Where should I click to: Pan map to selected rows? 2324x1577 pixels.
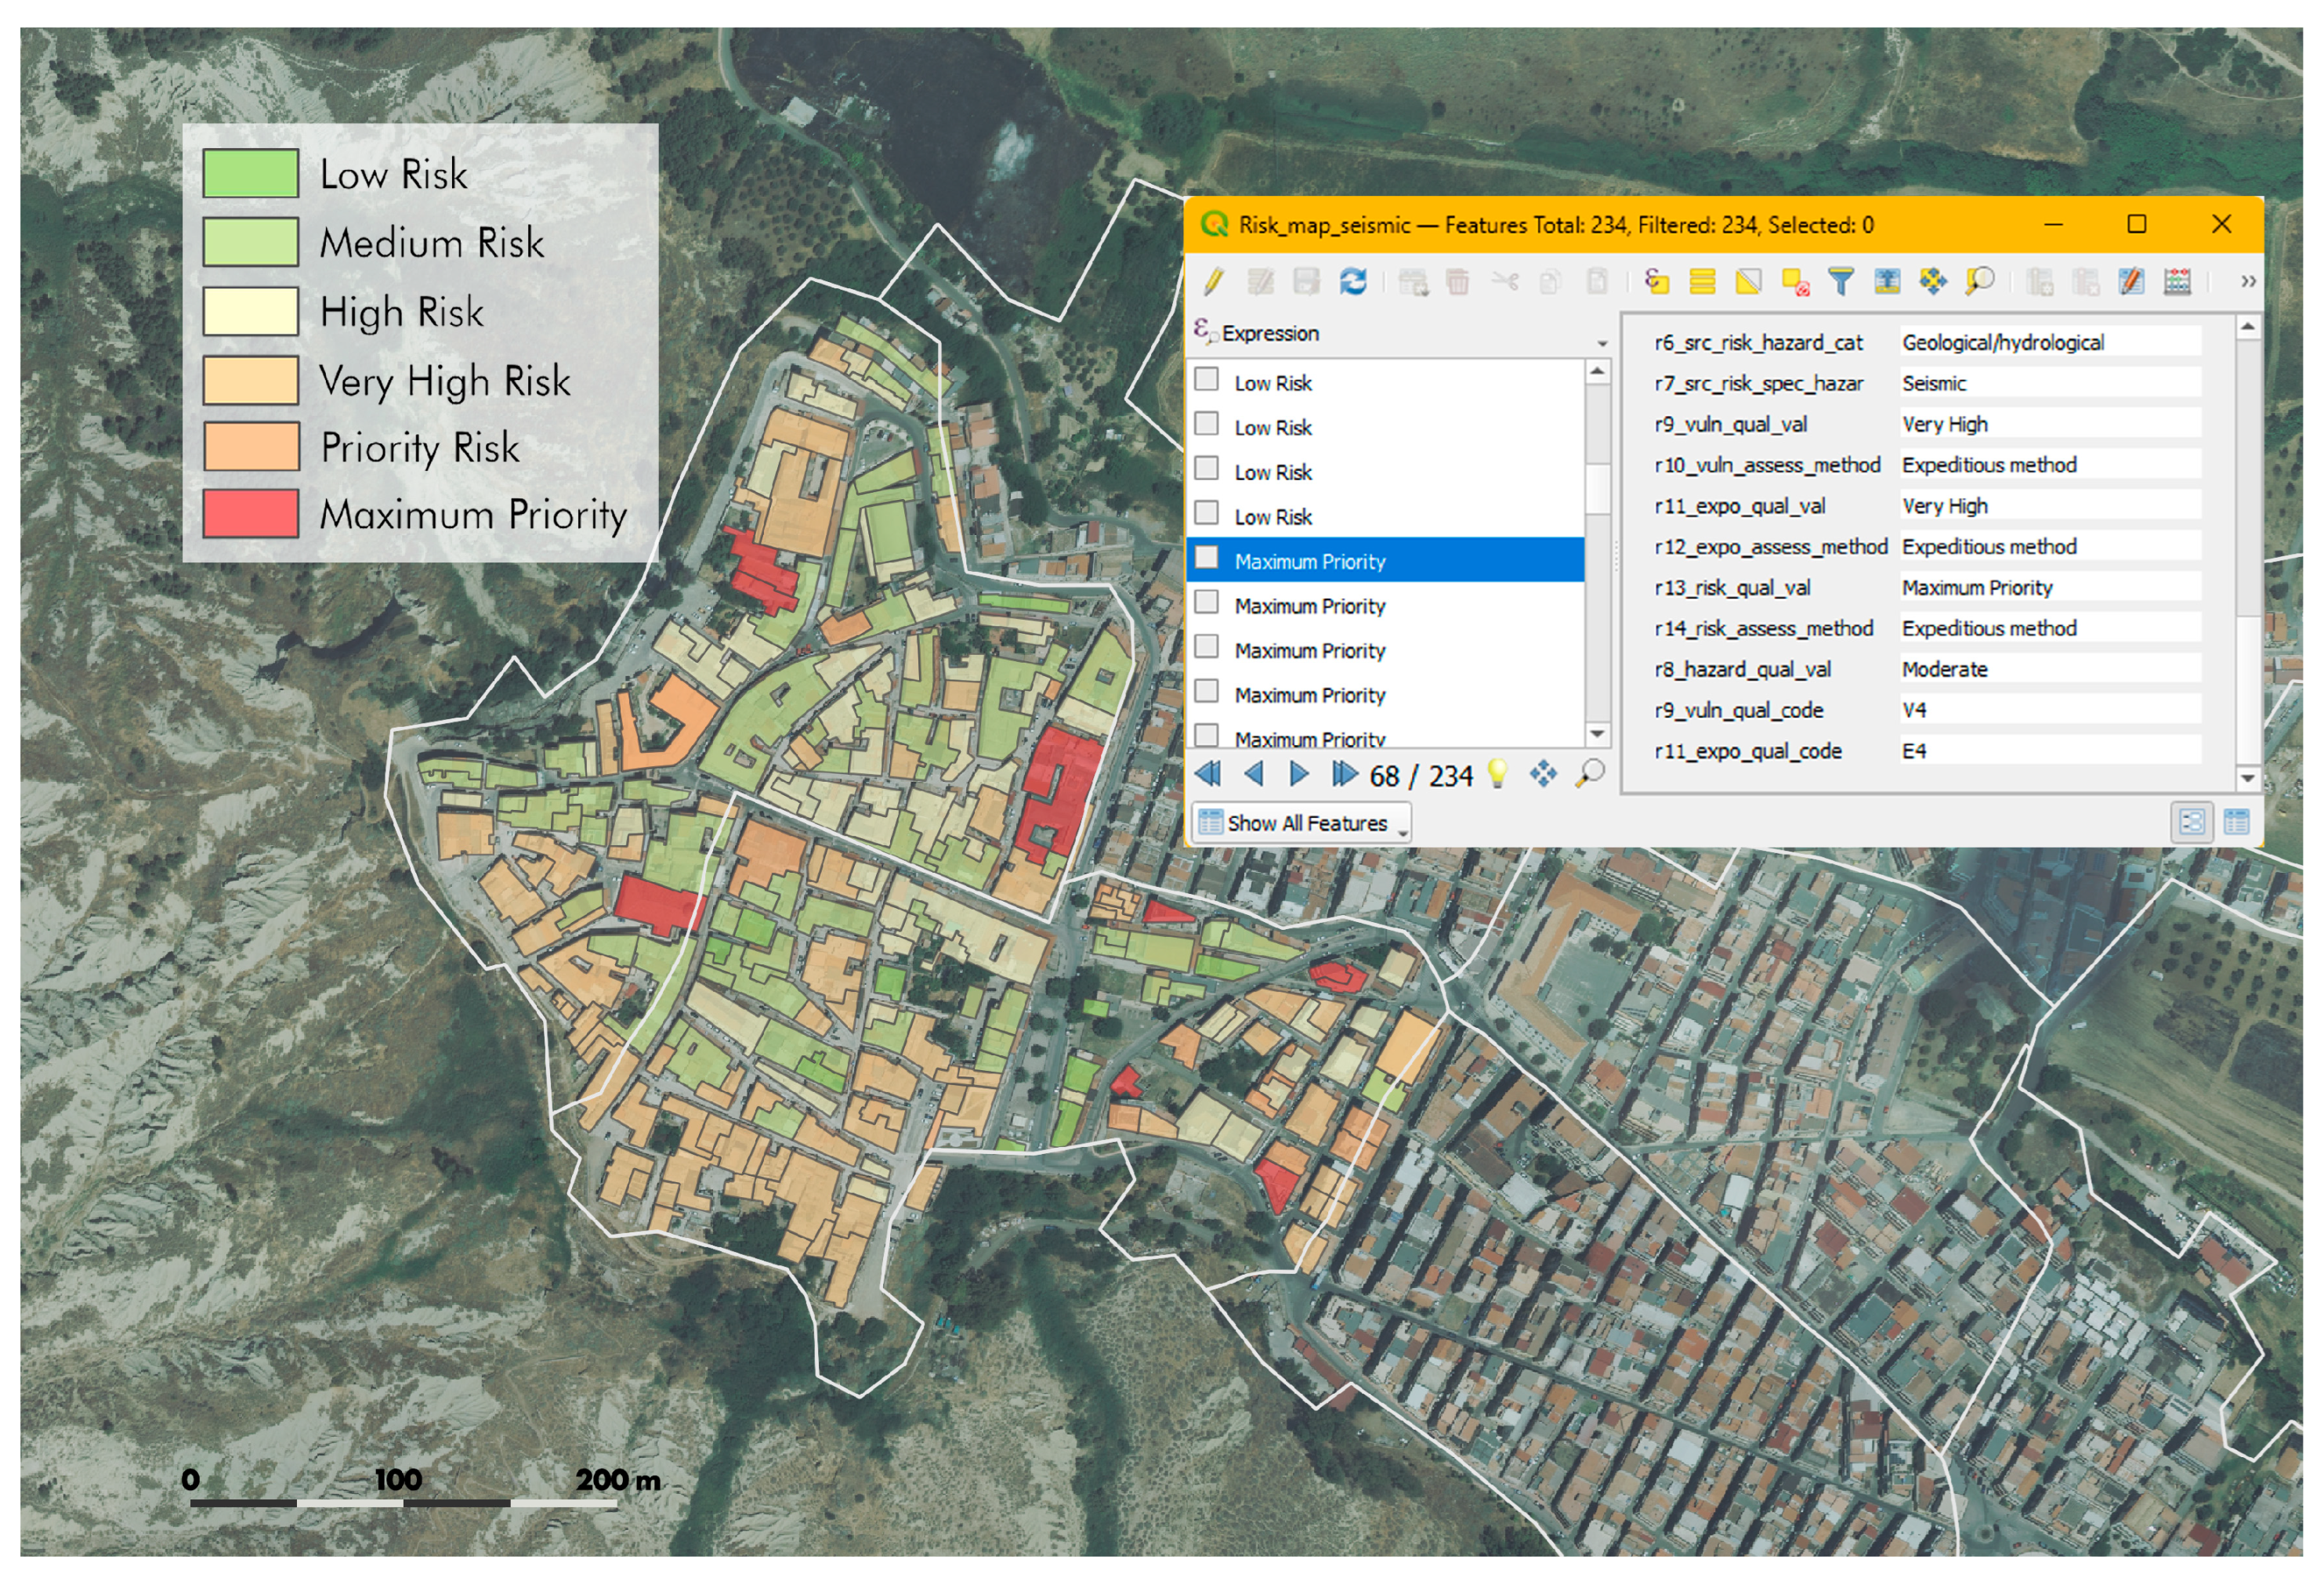(x=1933, y=282)
